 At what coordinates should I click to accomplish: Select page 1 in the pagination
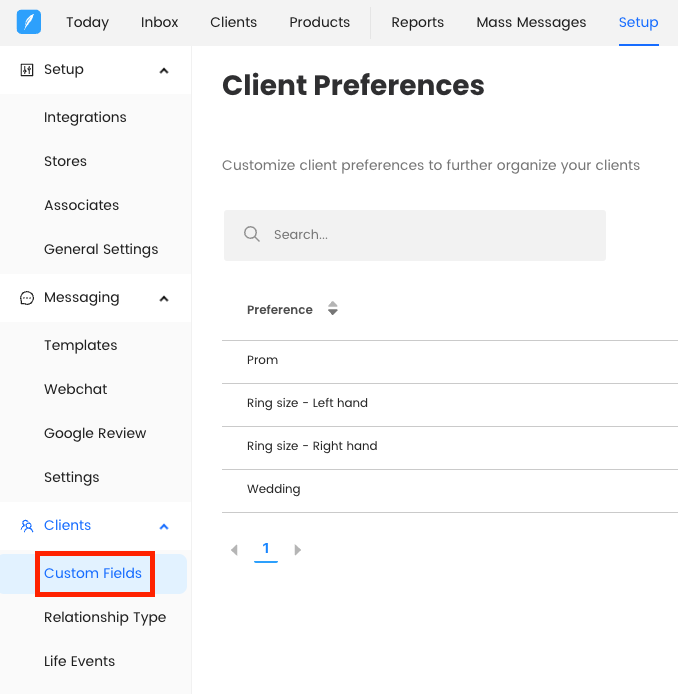pos(266,549)
